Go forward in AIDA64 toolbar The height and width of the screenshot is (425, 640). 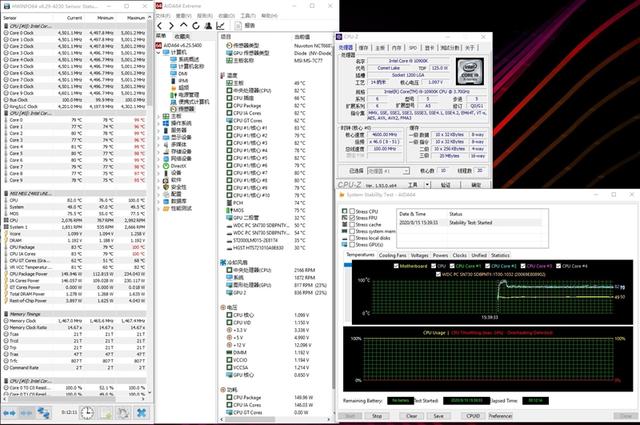tap(171, 26)
